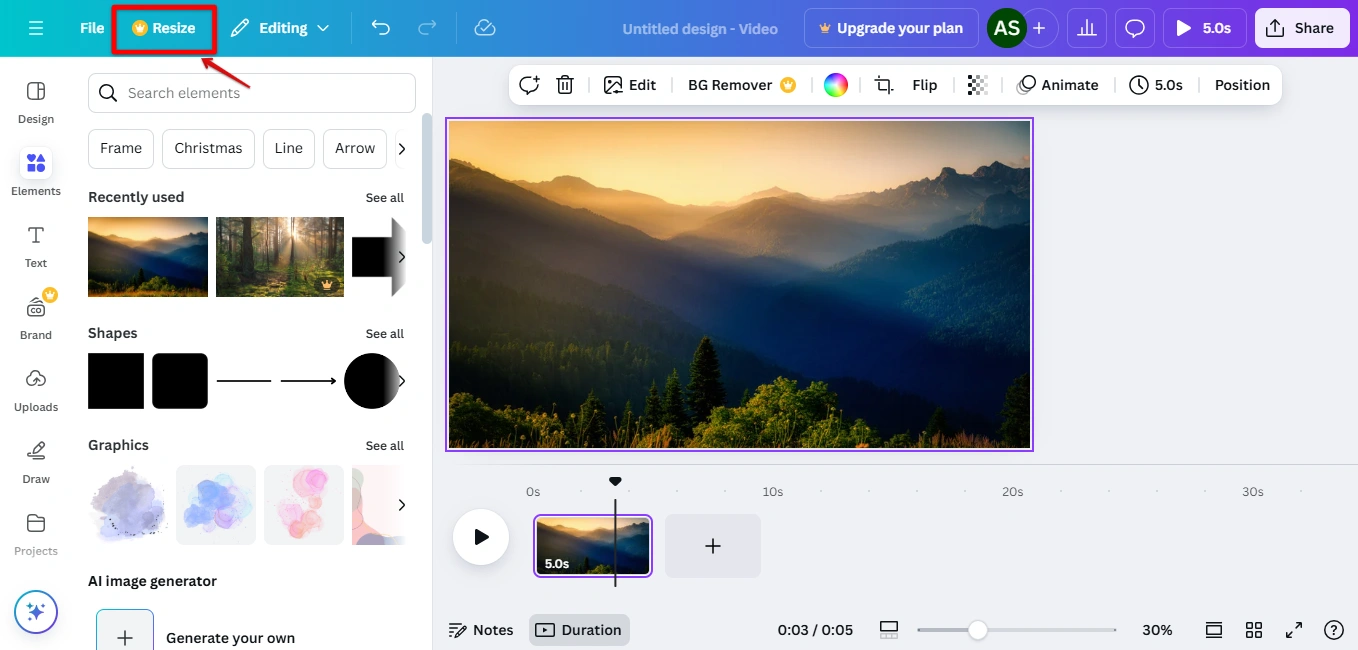Open BG Remover tool
Image resolution: width=1358 pixels, height=650 pixels.
point(741,85)
